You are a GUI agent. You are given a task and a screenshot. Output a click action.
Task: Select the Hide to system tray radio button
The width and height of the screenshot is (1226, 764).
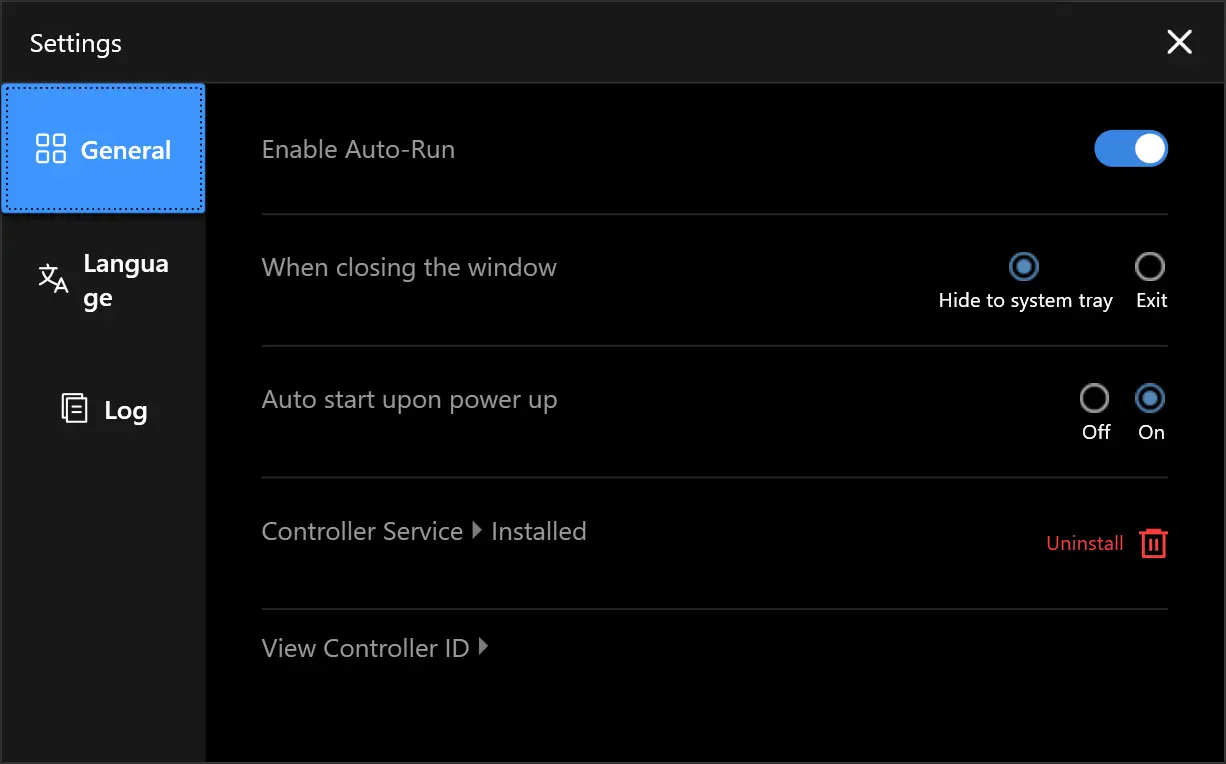pyautogui.click(x=1024, y=267)
